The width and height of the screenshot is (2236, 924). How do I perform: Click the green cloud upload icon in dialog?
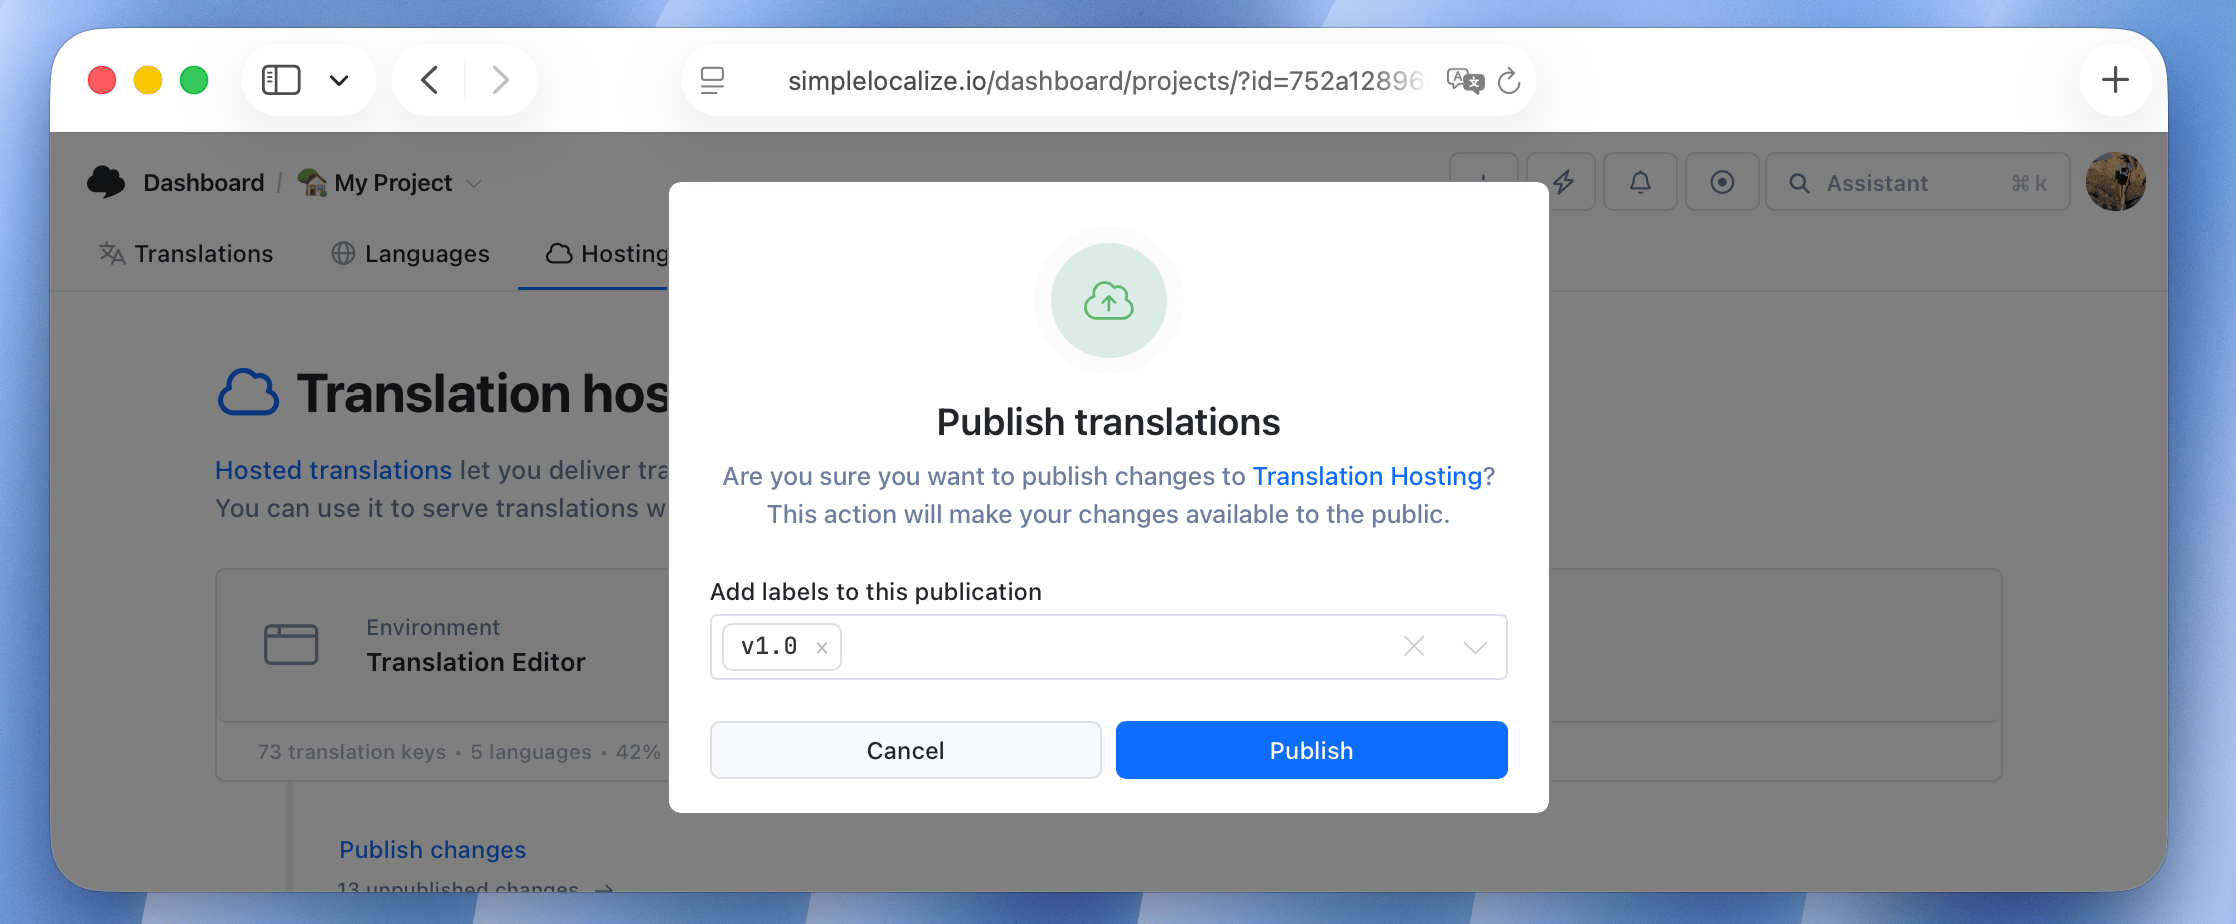pyautogui.click(x=1108, y=301)
